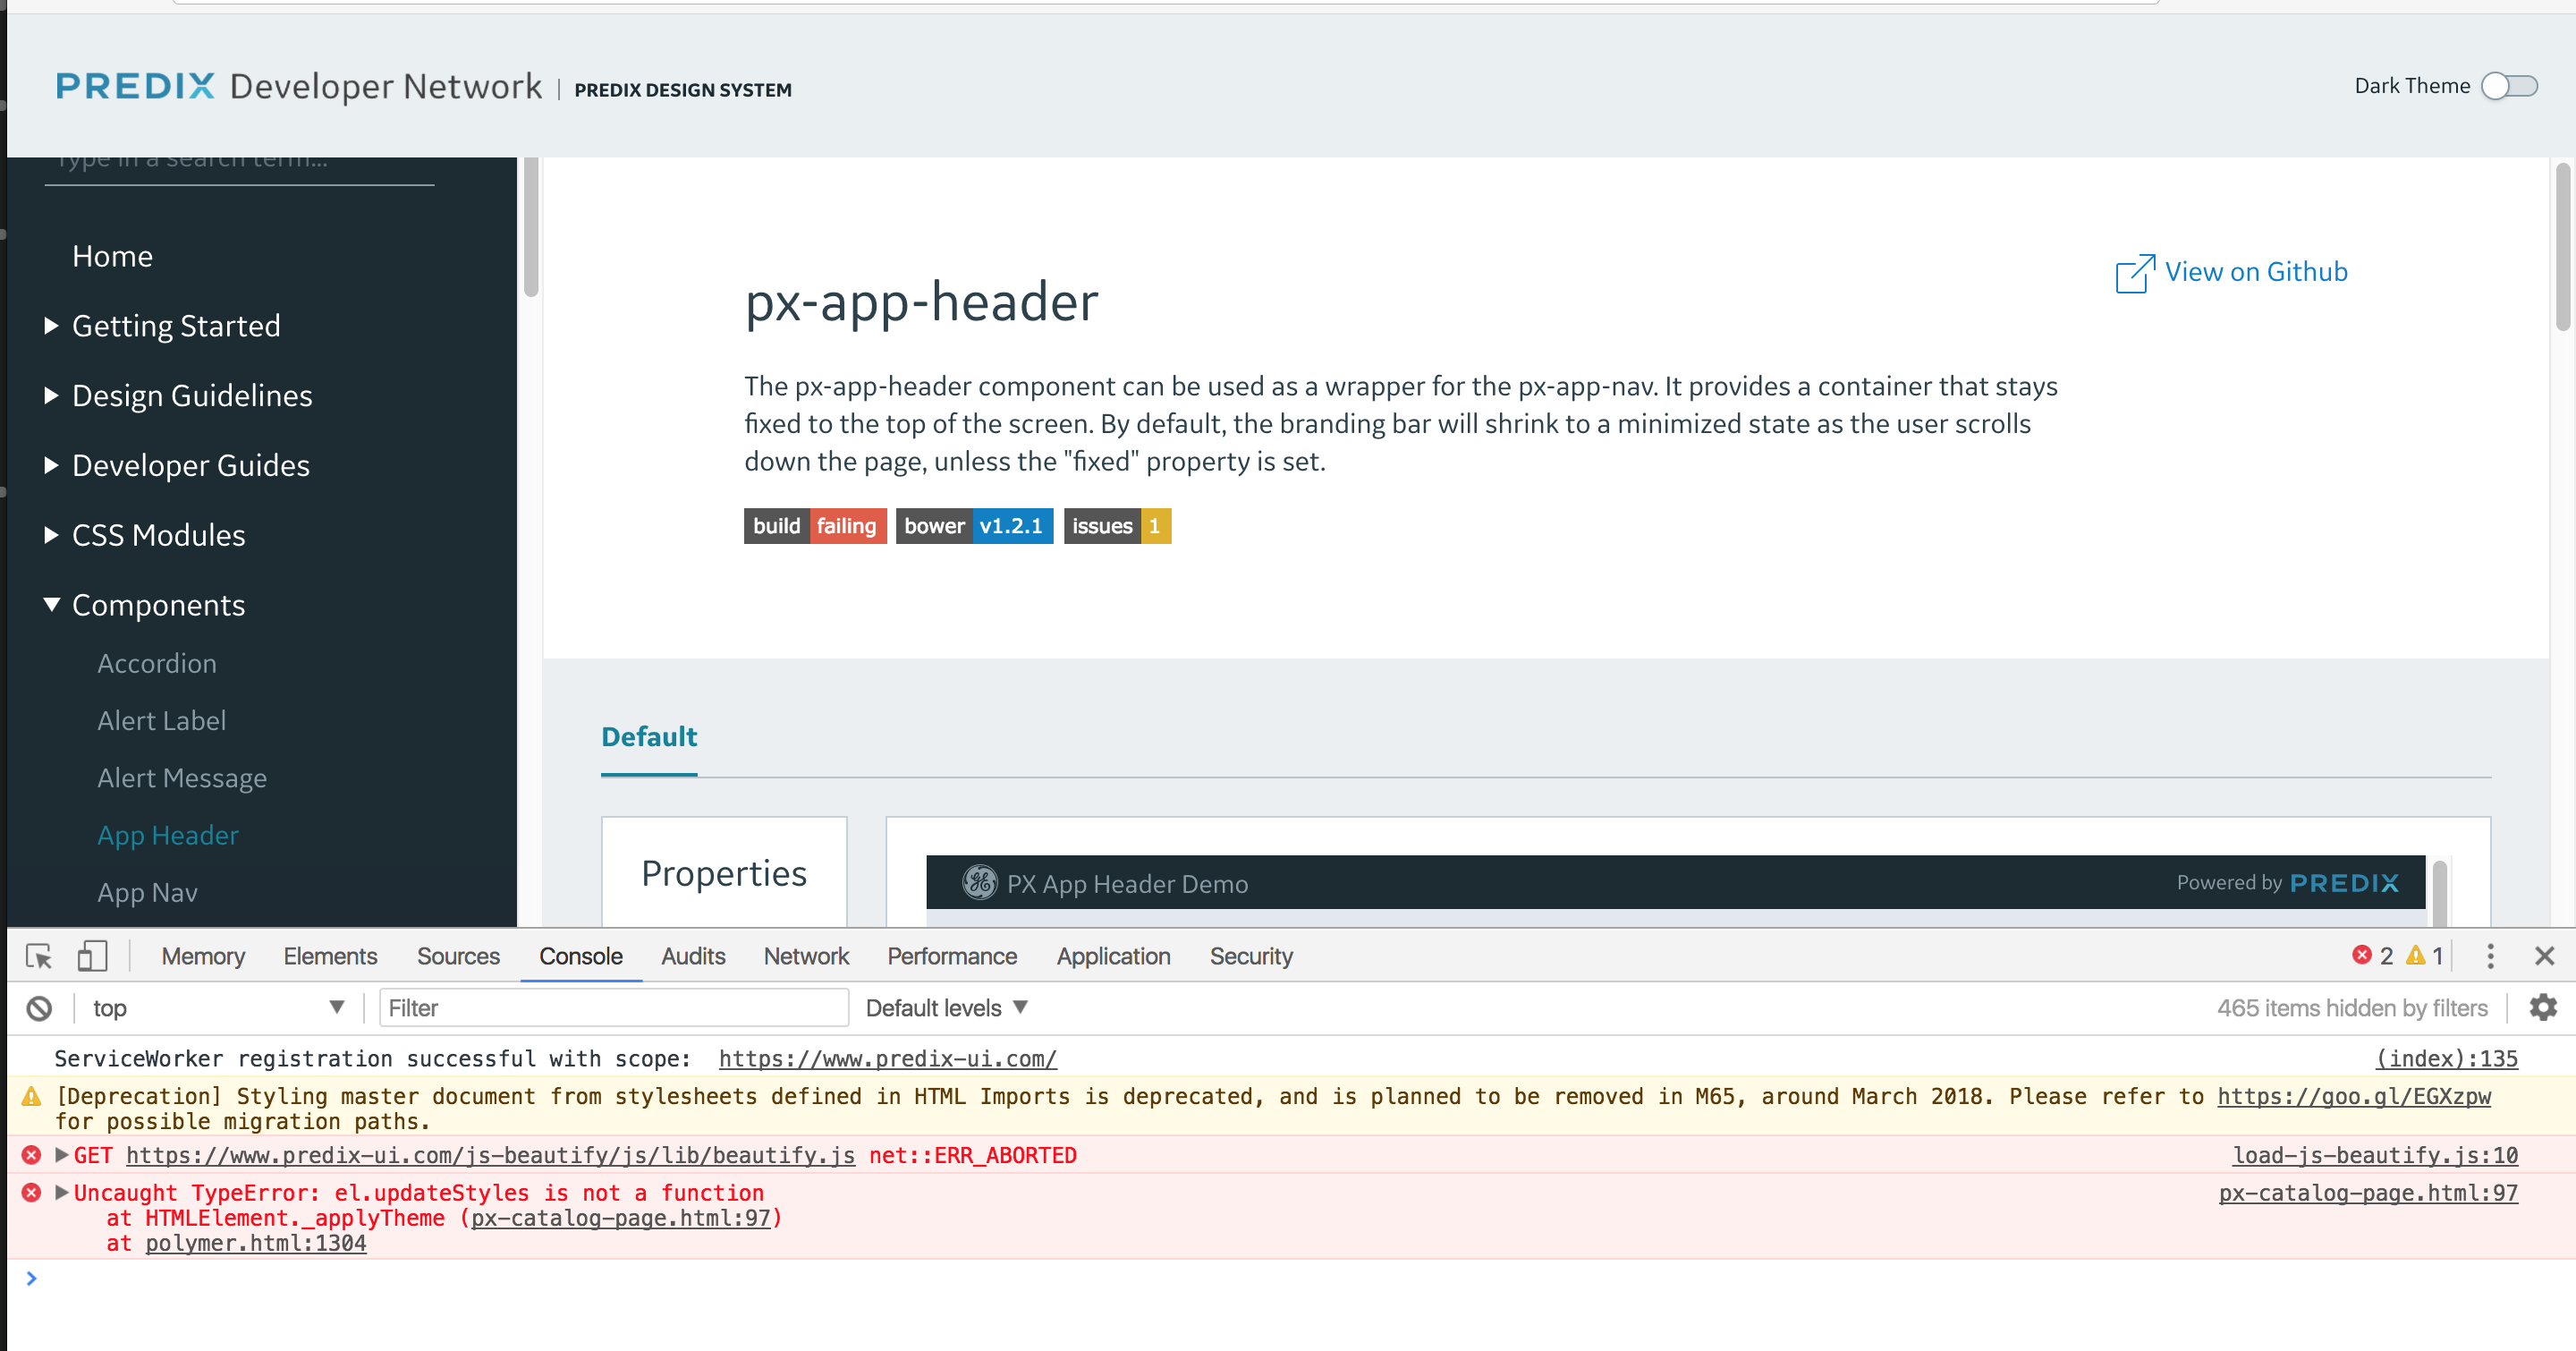Click the console Filter input field
Viewport: 2576px width, 1351px height.
pos(614,1008)
